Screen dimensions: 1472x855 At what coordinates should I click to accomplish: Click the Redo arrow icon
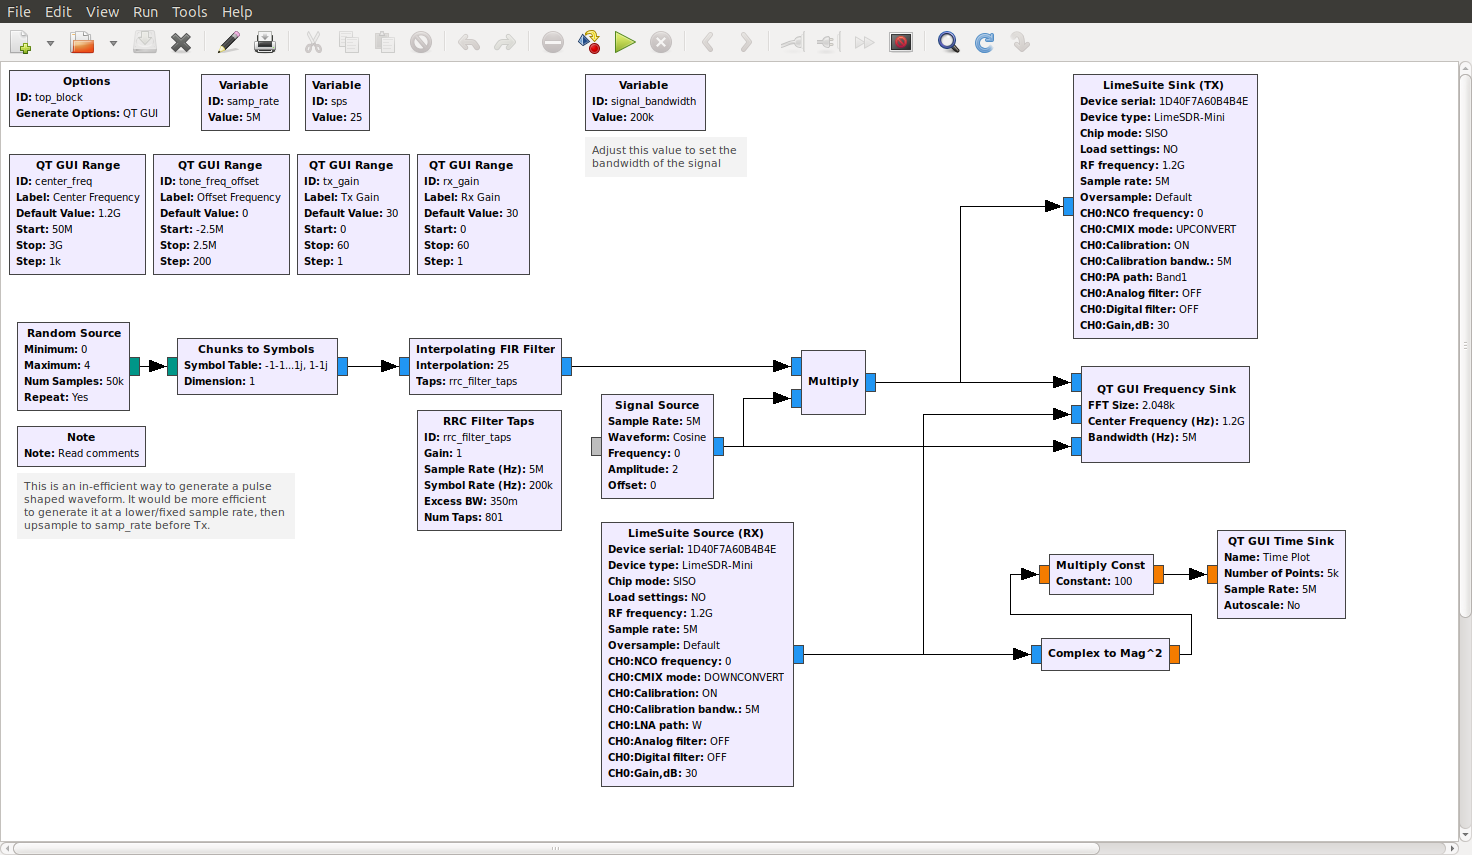(505, 42)
